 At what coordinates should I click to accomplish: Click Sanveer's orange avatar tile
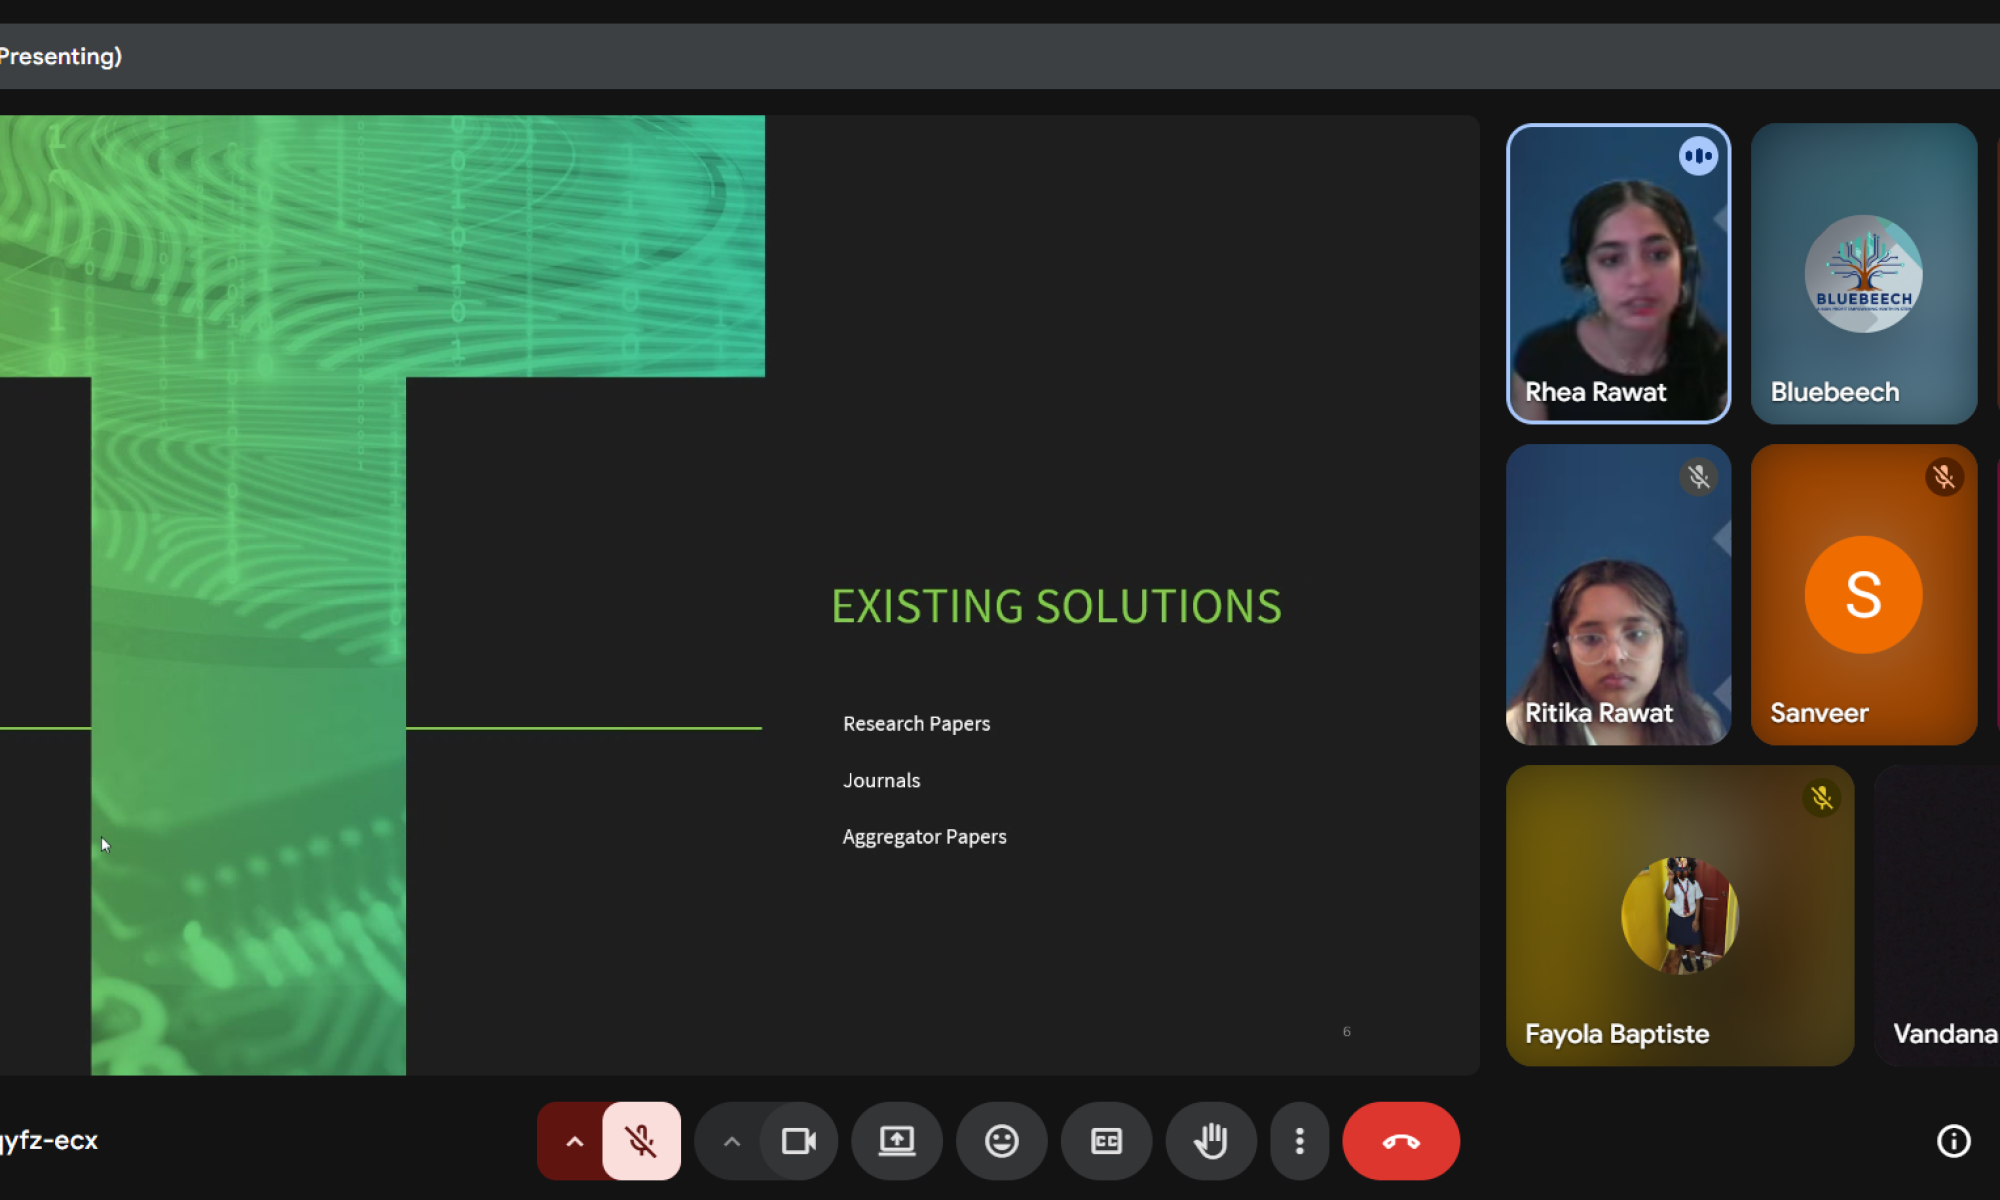pos(1864,594)
